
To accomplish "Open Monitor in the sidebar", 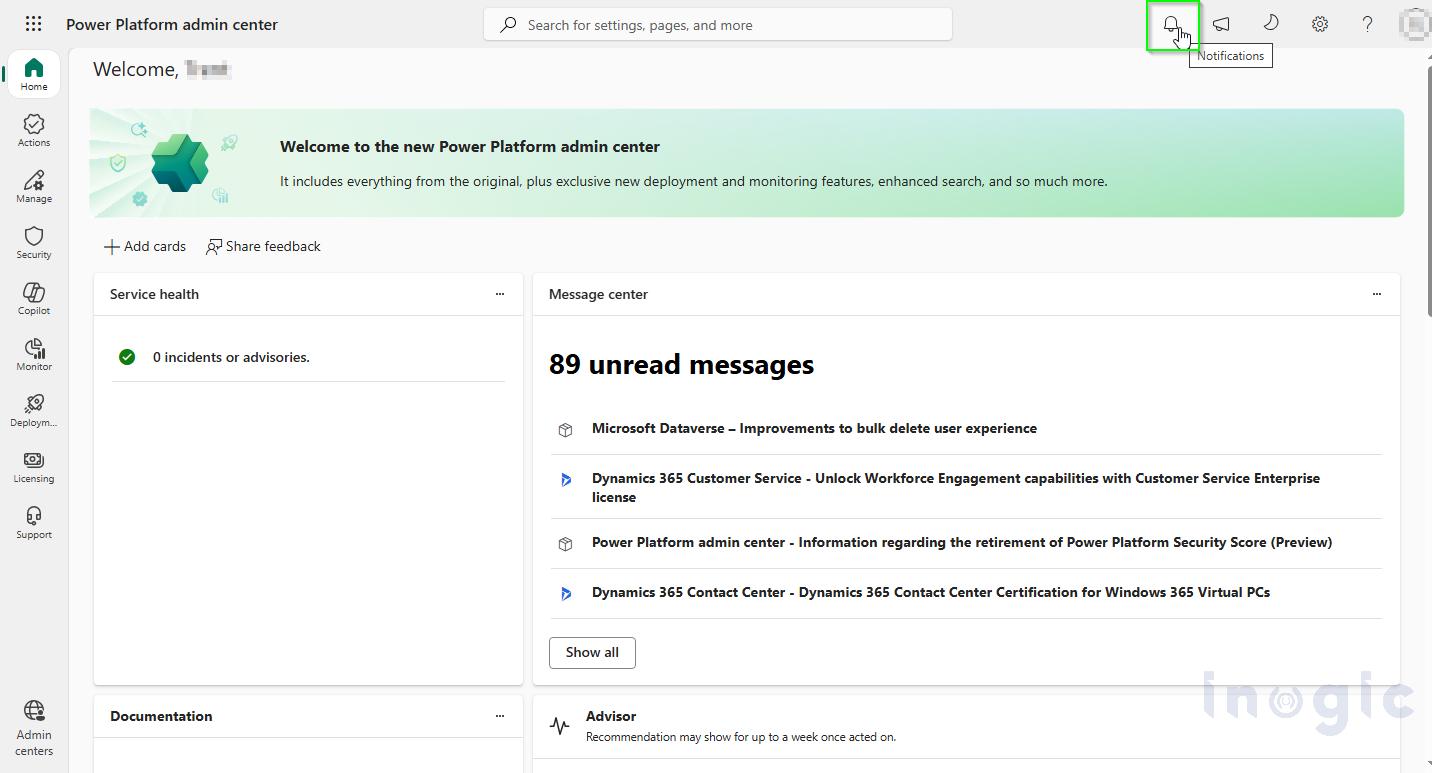I will [34, 354].
